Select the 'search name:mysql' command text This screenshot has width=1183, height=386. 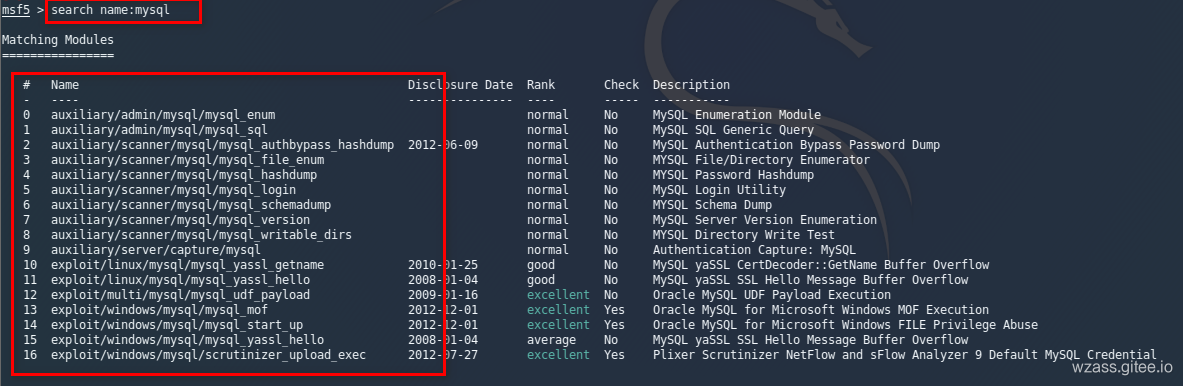[x=111, y=11]
